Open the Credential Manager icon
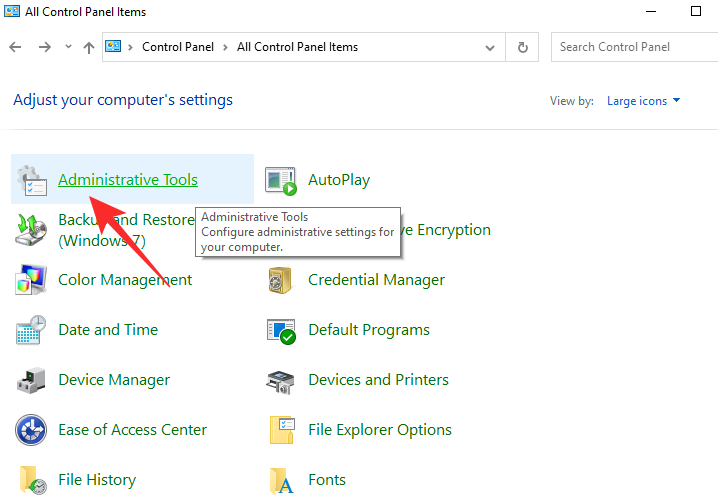Screen dimensions: 718x495 tap(281, 280)
